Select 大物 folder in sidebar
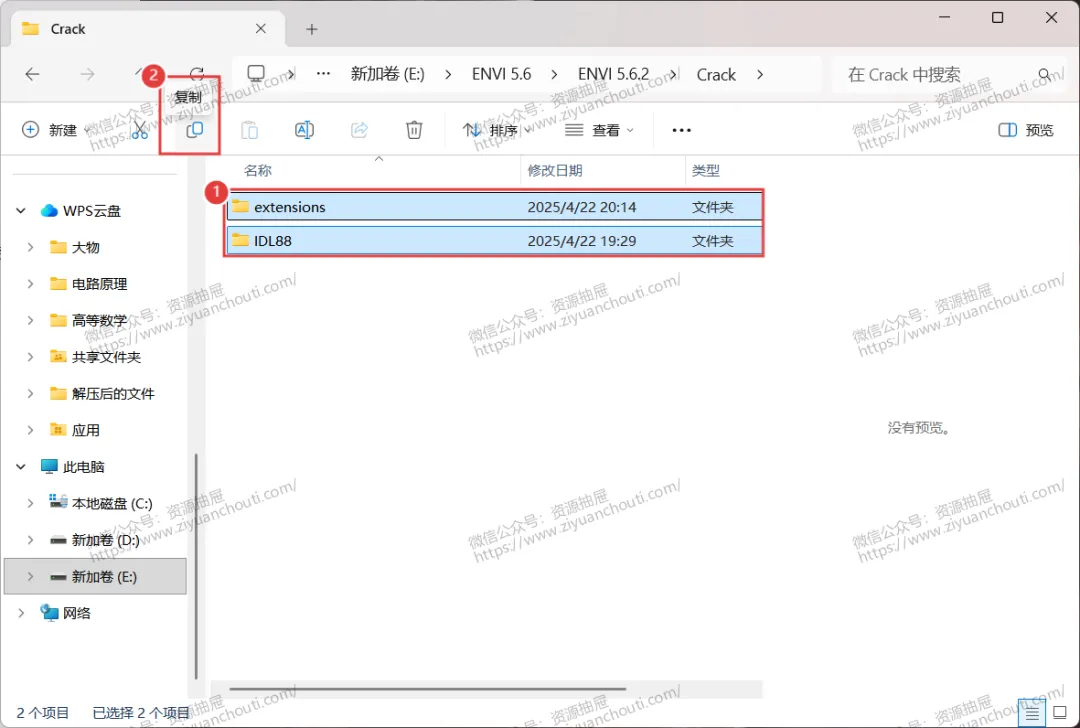The width and height of the screenshot is (1080, 728). point(75,247)
